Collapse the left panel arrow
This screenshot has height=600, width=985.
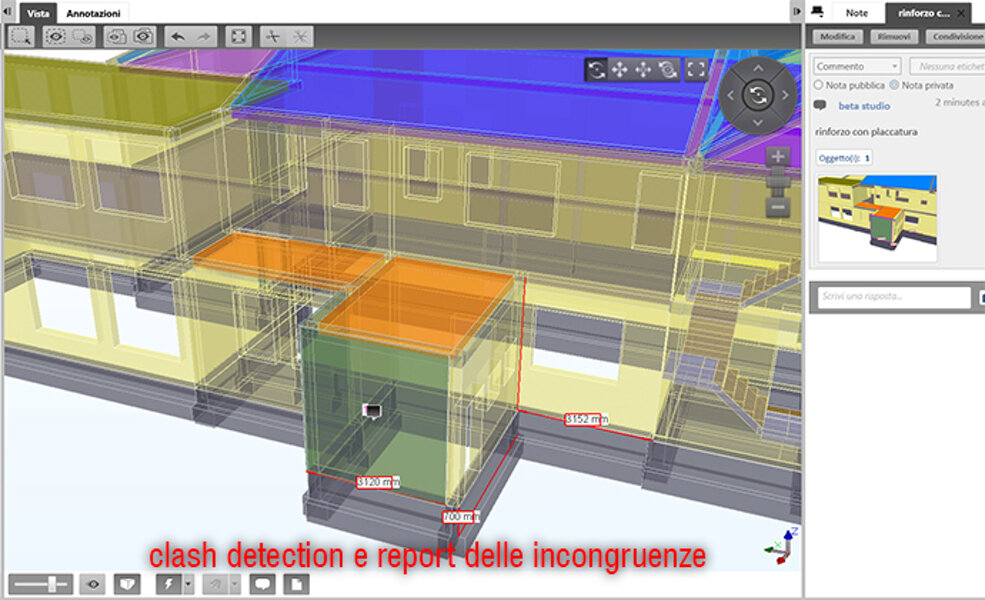pos(8,12)
